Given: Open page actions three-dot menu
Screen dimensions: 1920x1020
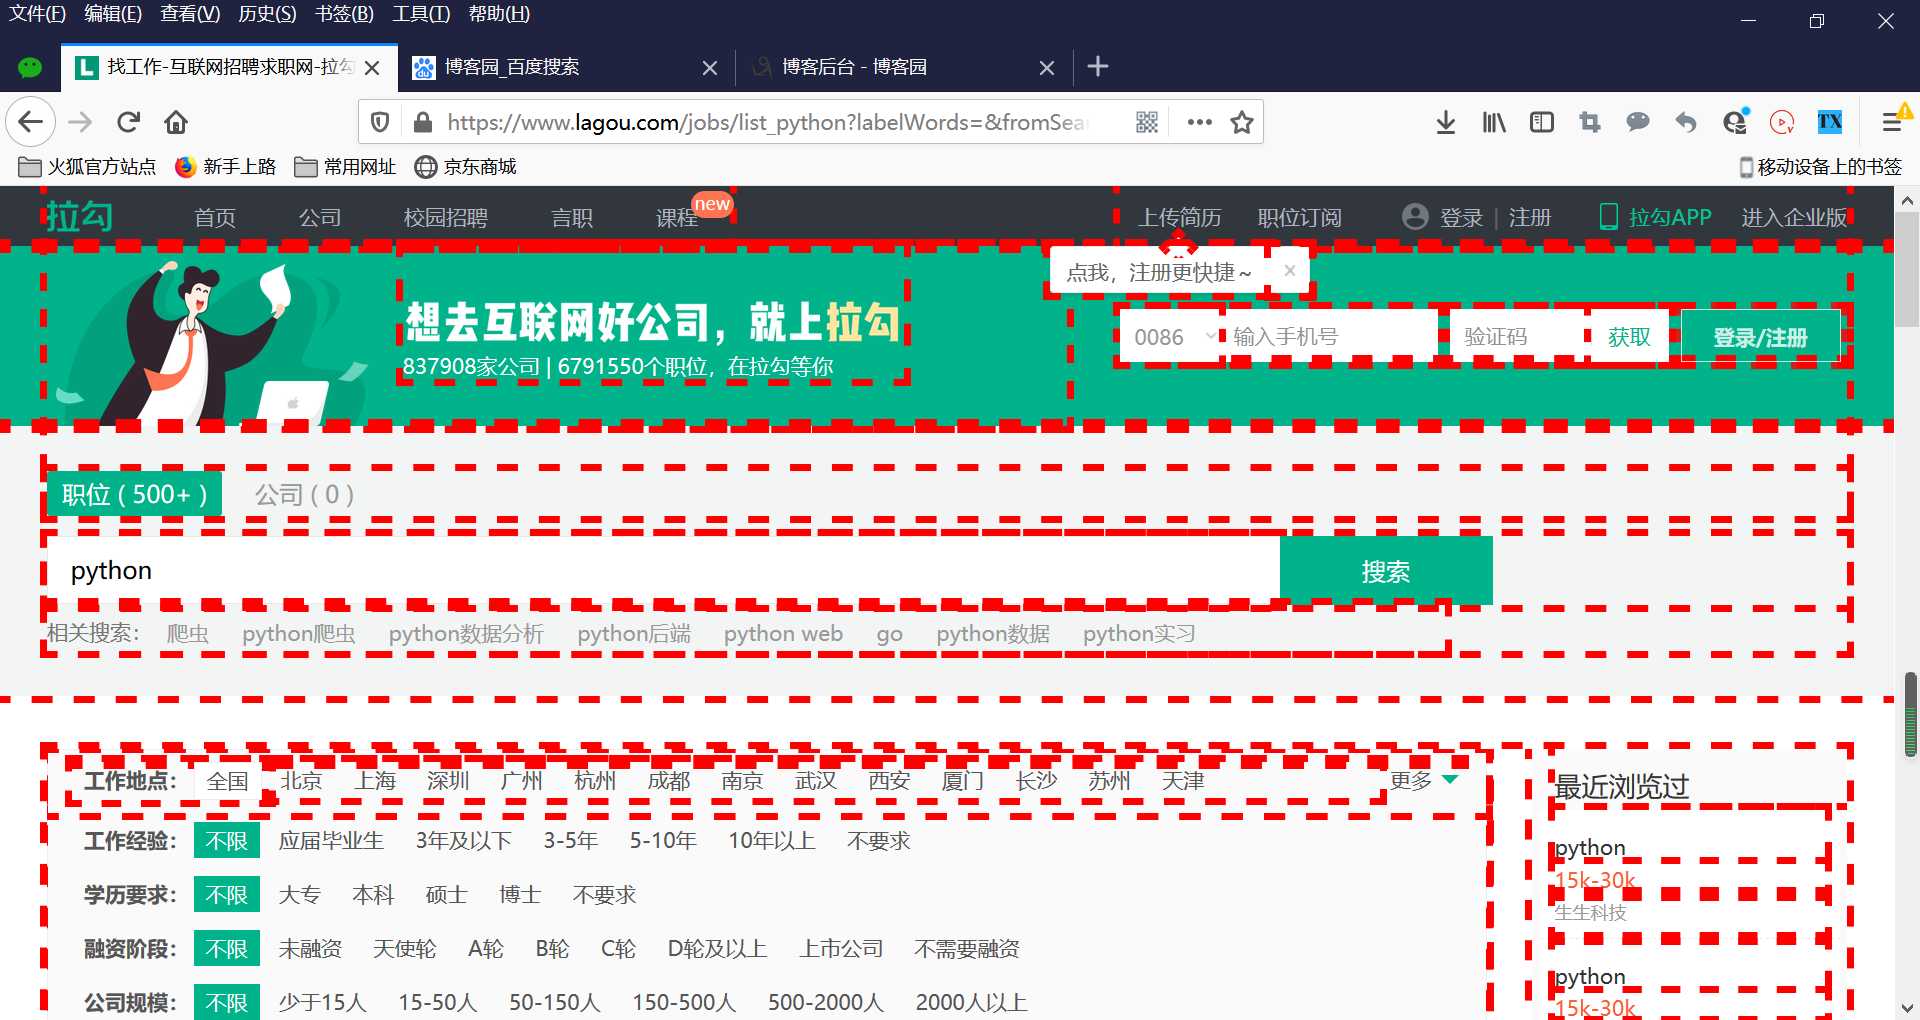Looking at the screenshot, I should pos(1199,122).
